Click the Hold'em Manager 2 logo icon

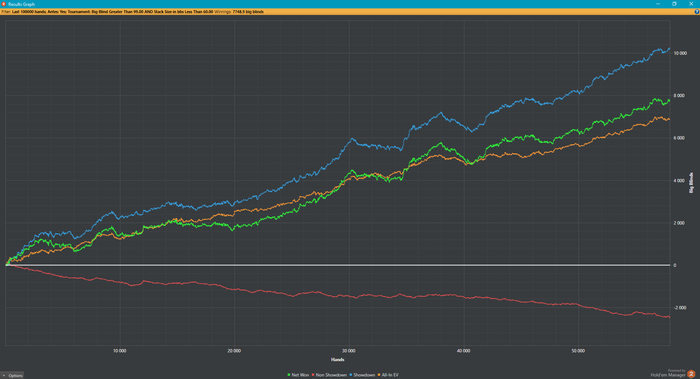(x=691, y=374)
